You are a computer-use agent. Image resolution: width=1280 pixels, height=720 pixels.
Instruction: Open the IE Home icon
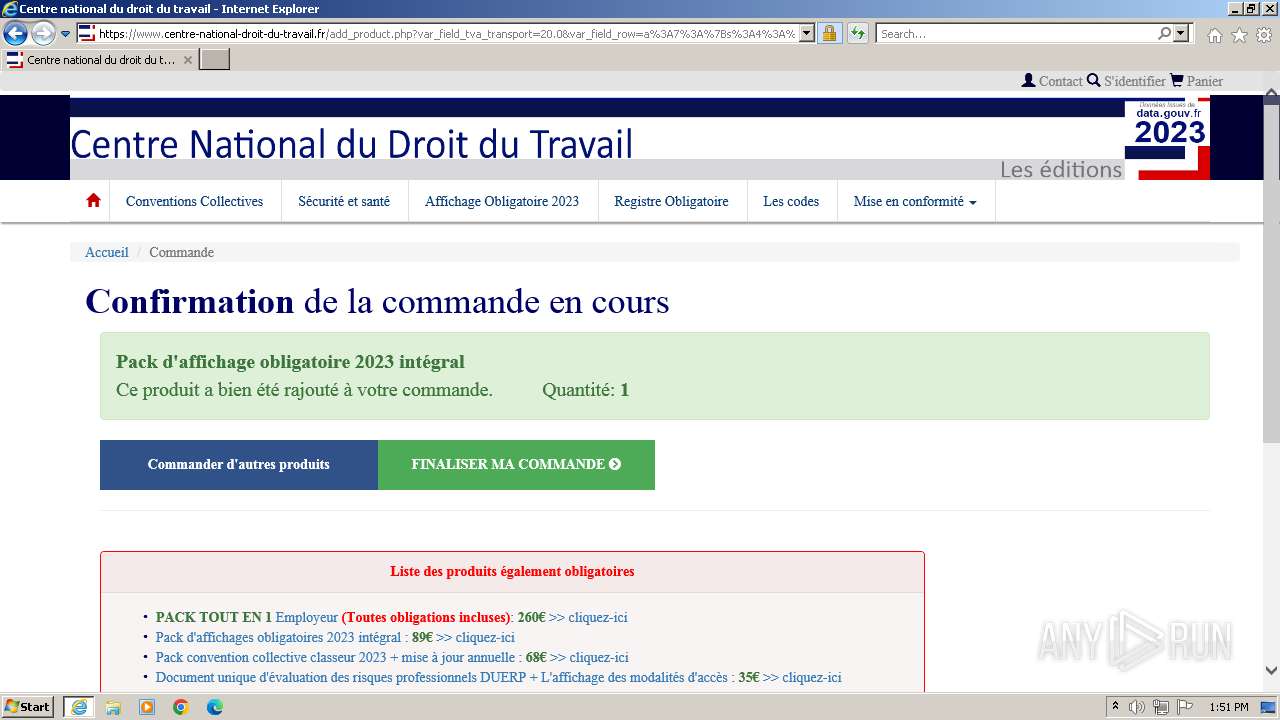coord(1214,35)
